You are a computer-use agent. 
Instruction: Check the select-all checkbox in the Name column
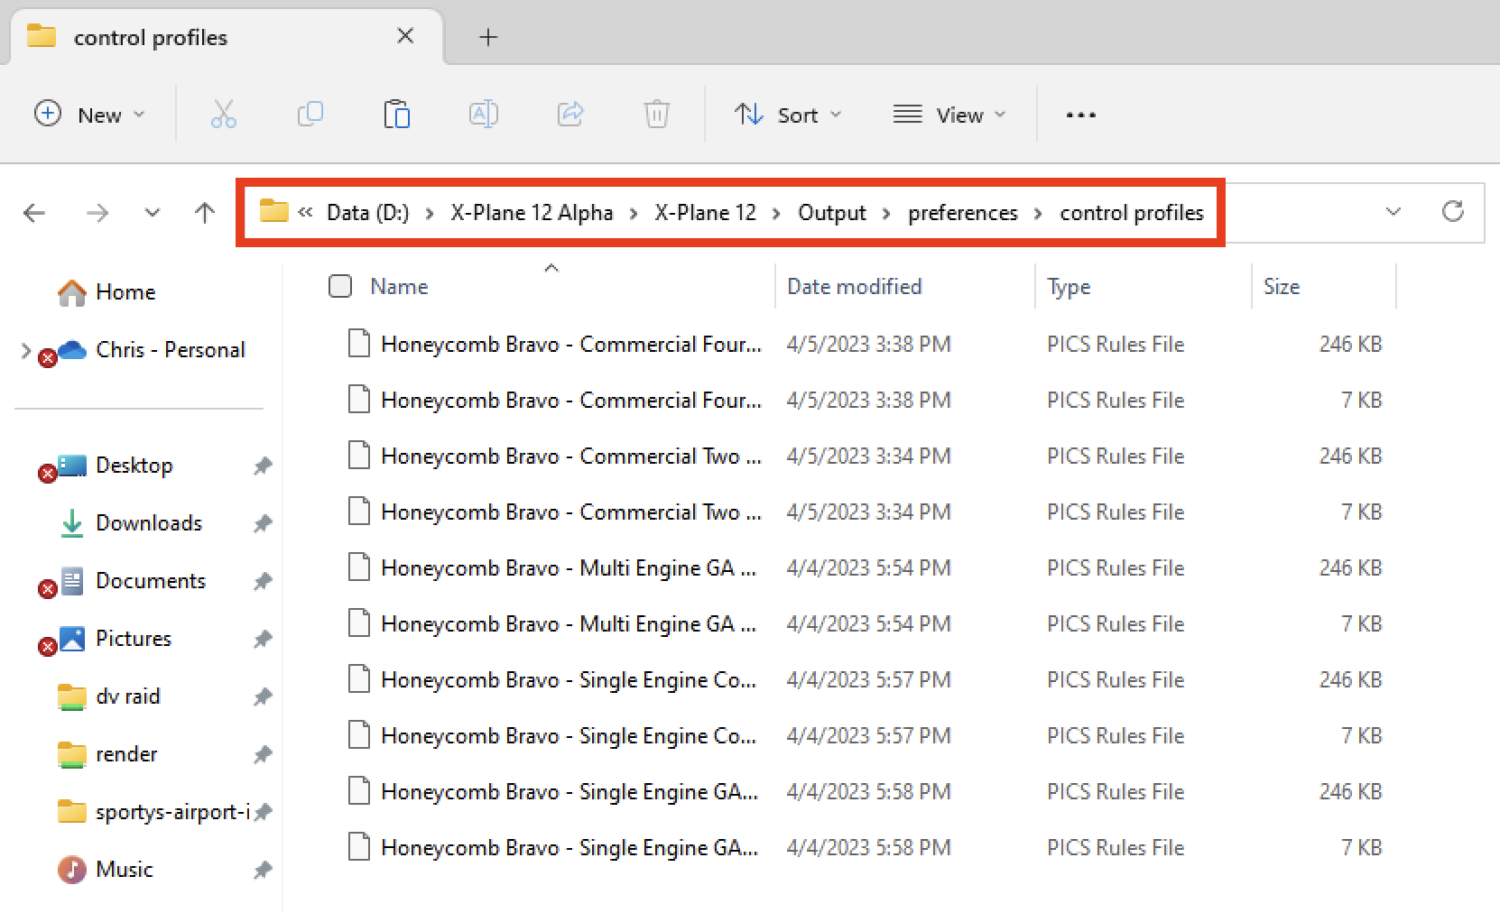click(x=340, y=286)
